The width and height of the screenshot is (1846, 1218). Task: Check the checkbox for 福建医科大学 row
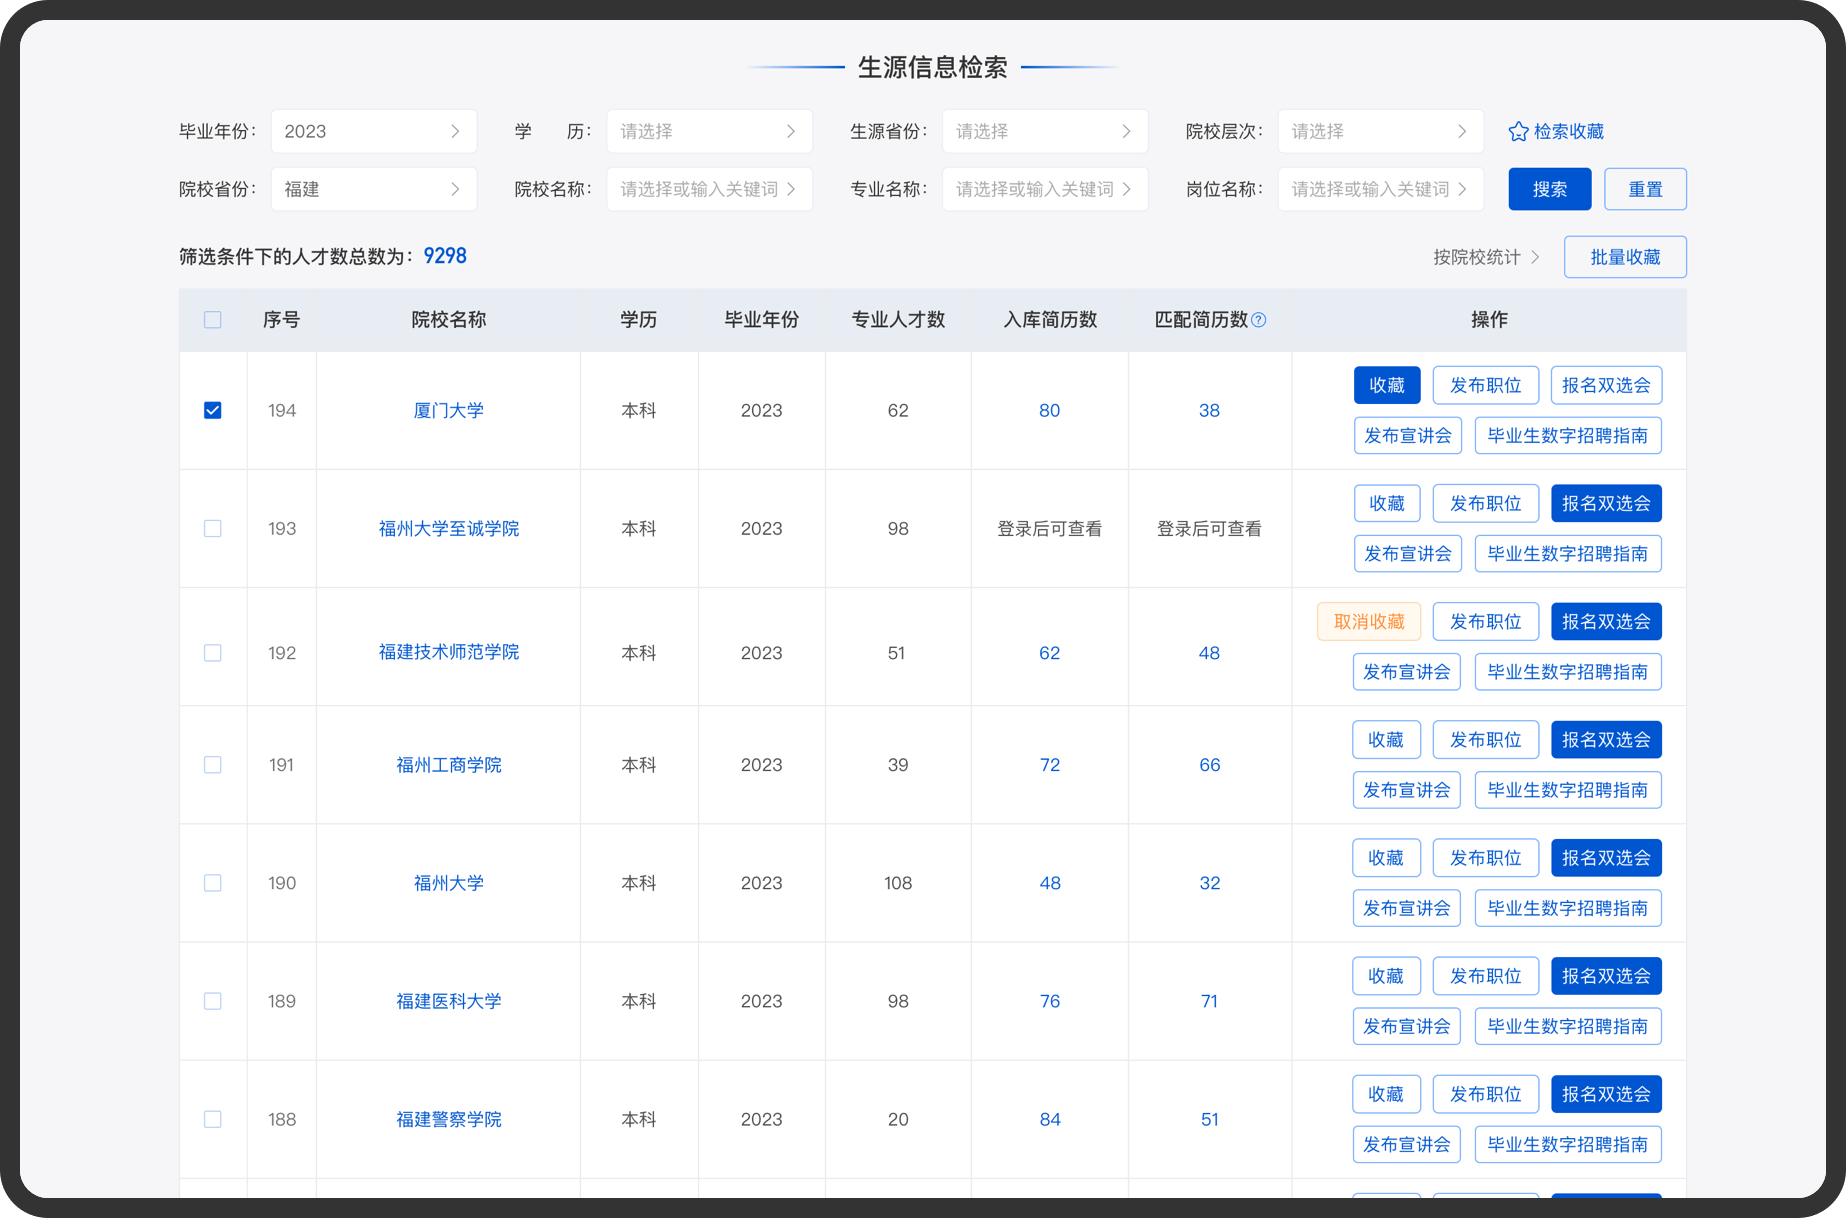tap(213, 1001)
